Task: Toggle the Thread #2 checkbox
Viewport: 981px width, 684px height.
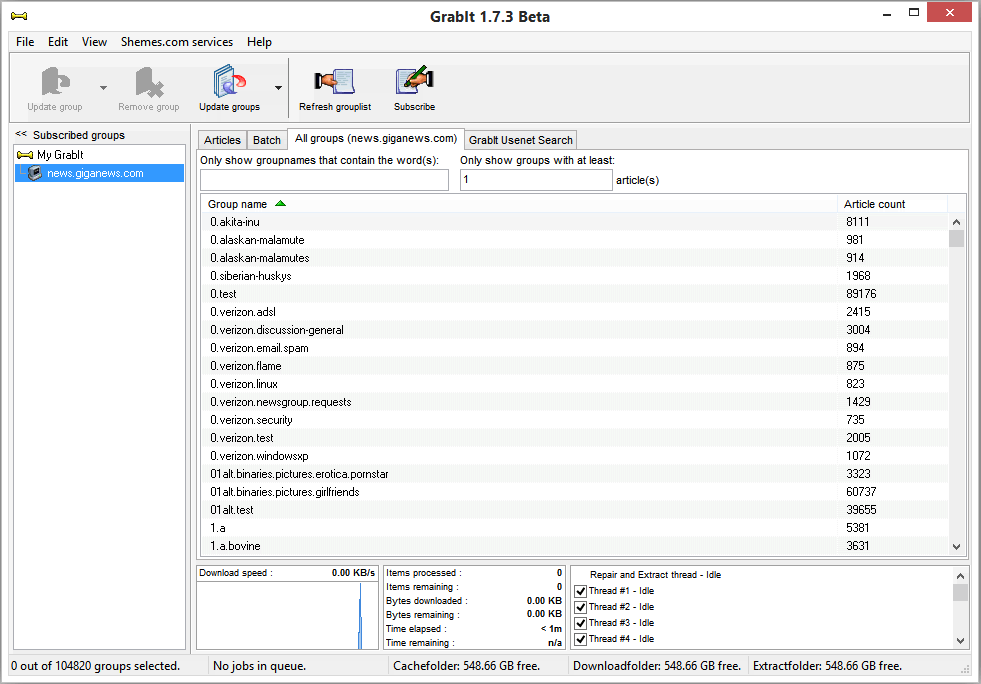Action: (581, 607)
